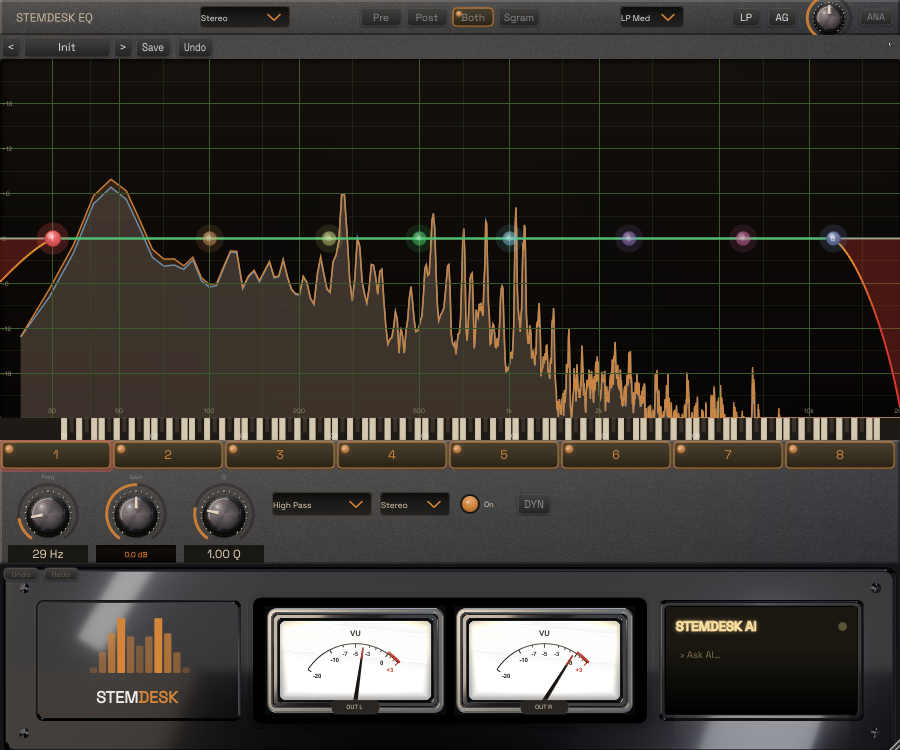This screenshot has height=750, width=900.
Task: Toggle band 7 enable LED
Action: coord(681,449)
